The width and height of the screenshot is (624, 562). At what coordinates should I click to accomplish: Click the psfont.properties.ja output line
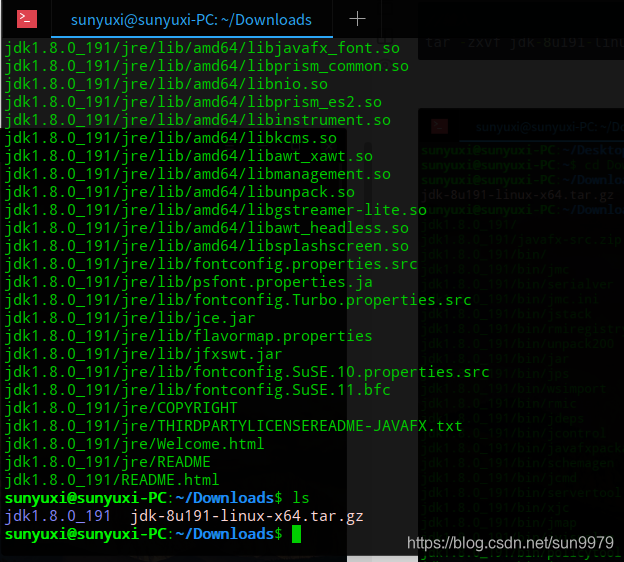pos(189,283)
